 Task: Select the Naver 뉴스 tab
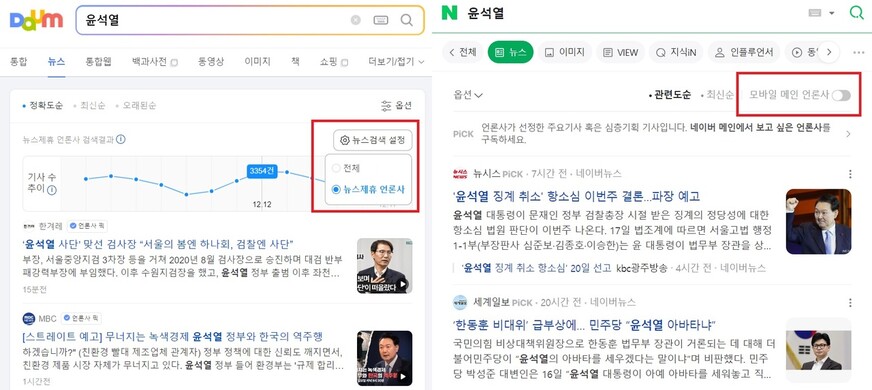point(511,52)
